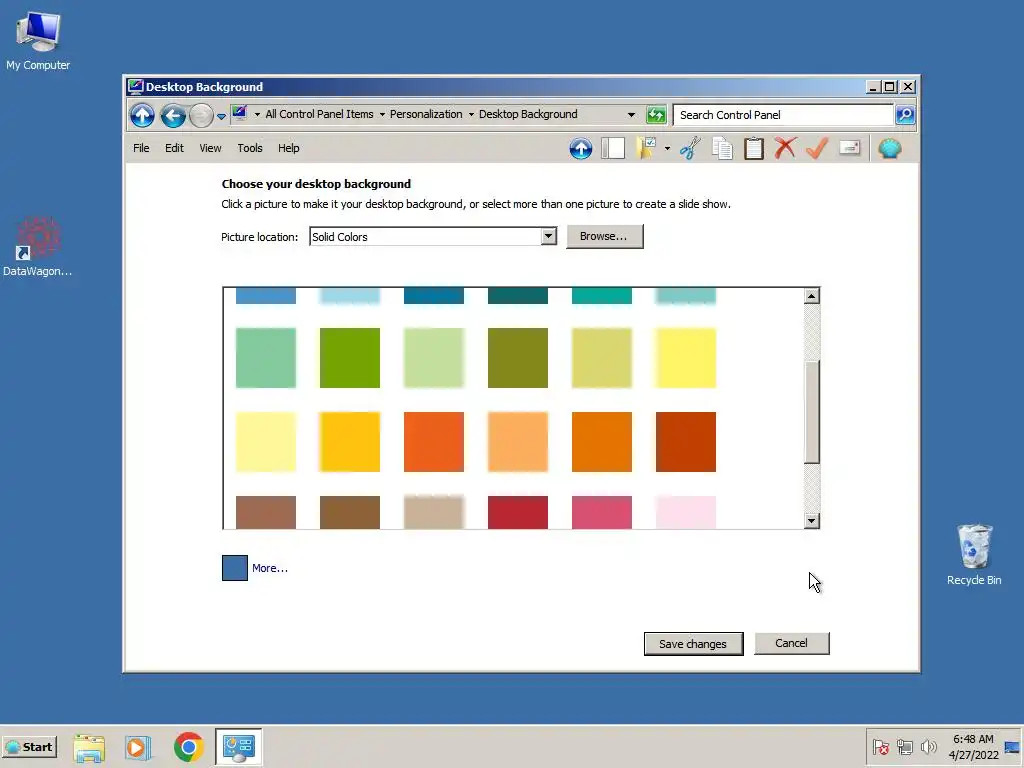Pick the dark burnt orange swatch
1024x768 pixels.
686,441
